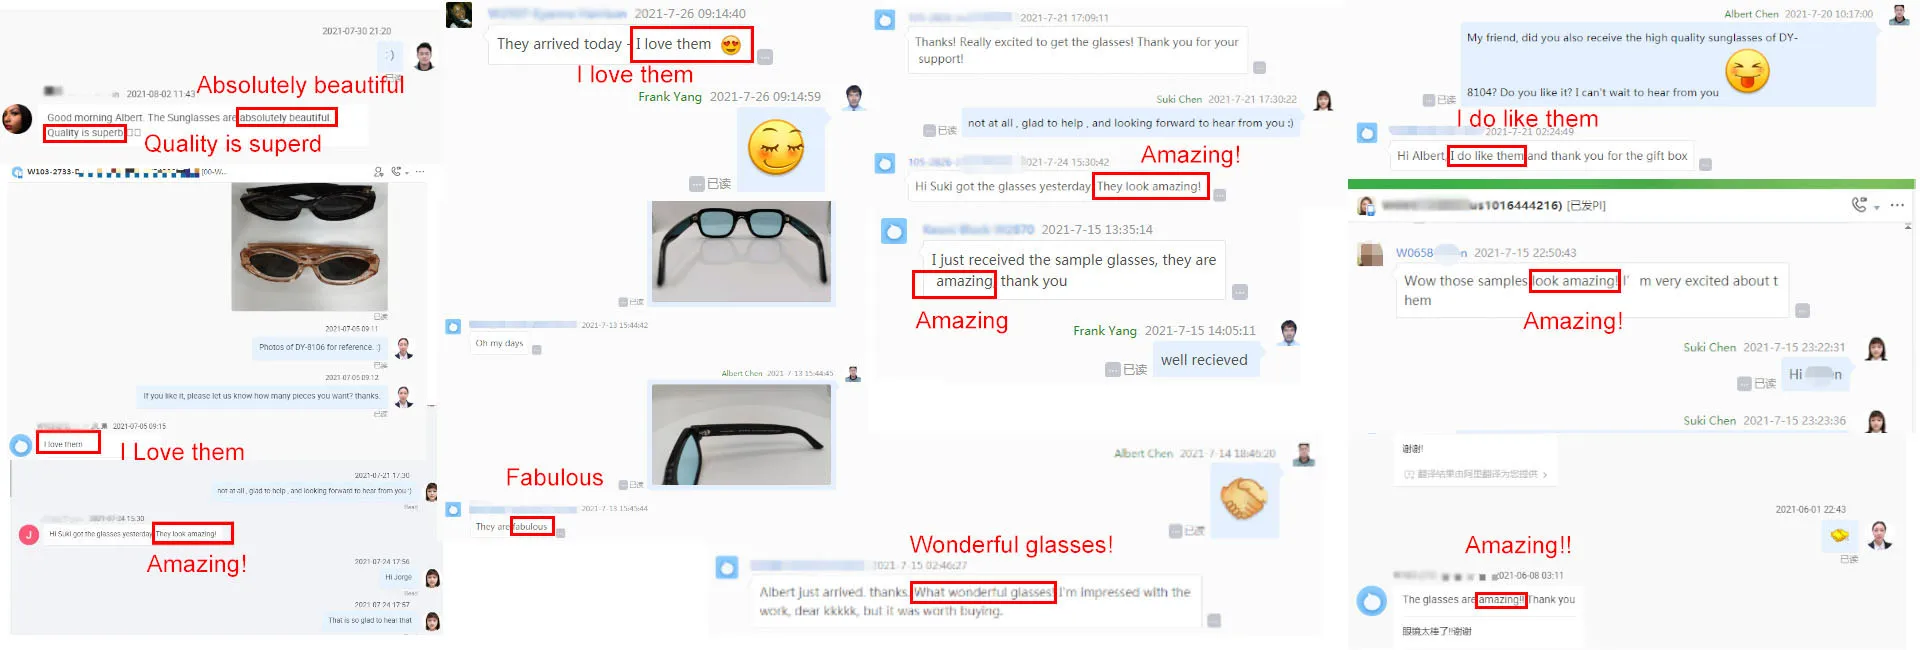This screenshot has width=1920, height=650.
Task: Click the phone icon in the W103-2733 chat header
Action: pos(397,172)
